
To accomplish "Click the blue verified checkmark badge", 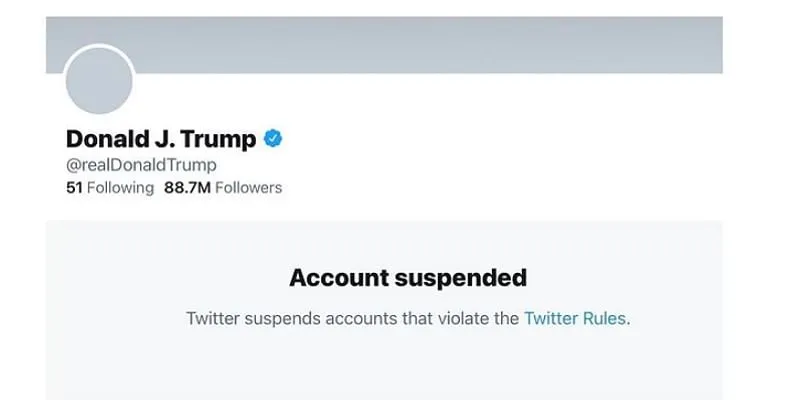I will (273, 139).
